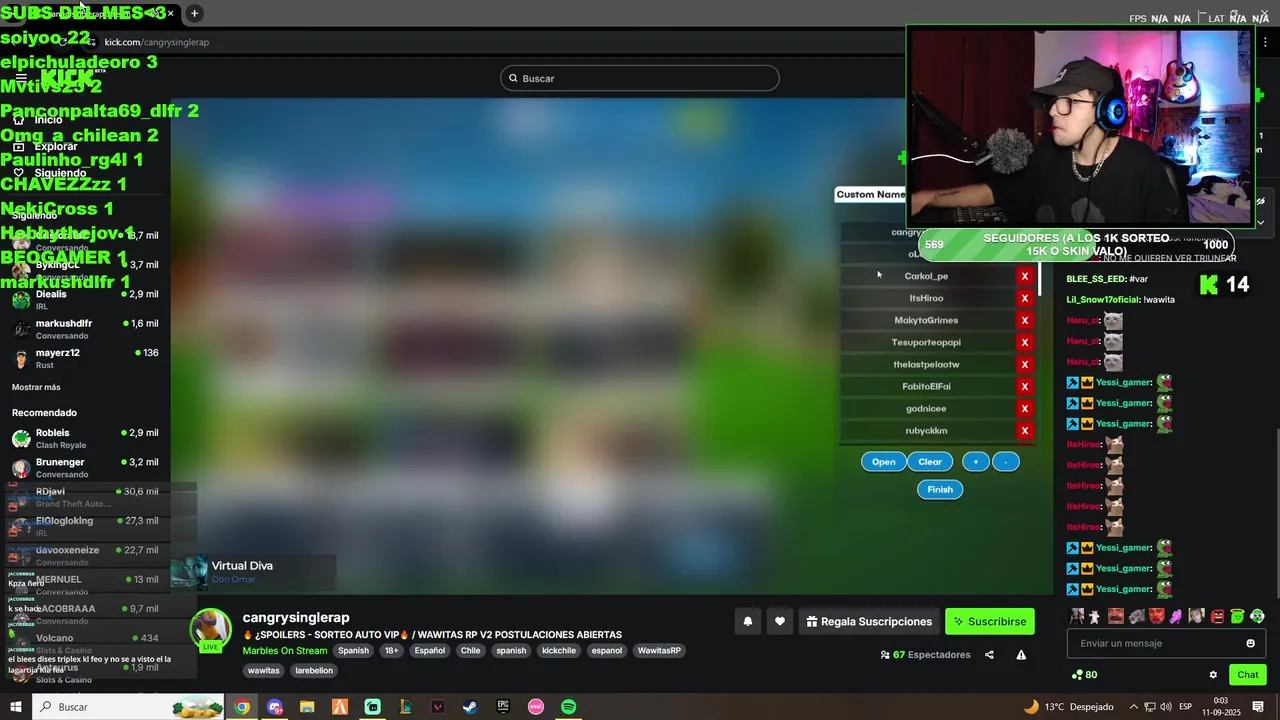
Task: Remove ItsHiroo from the marbles list
Action: pyautogui.click(x=1024, y=298)
